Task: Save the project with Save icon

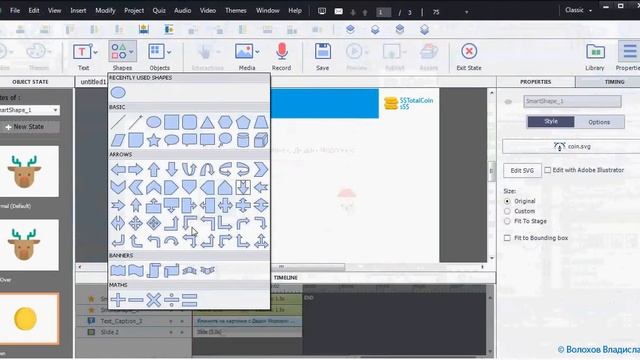Action: 322,52
